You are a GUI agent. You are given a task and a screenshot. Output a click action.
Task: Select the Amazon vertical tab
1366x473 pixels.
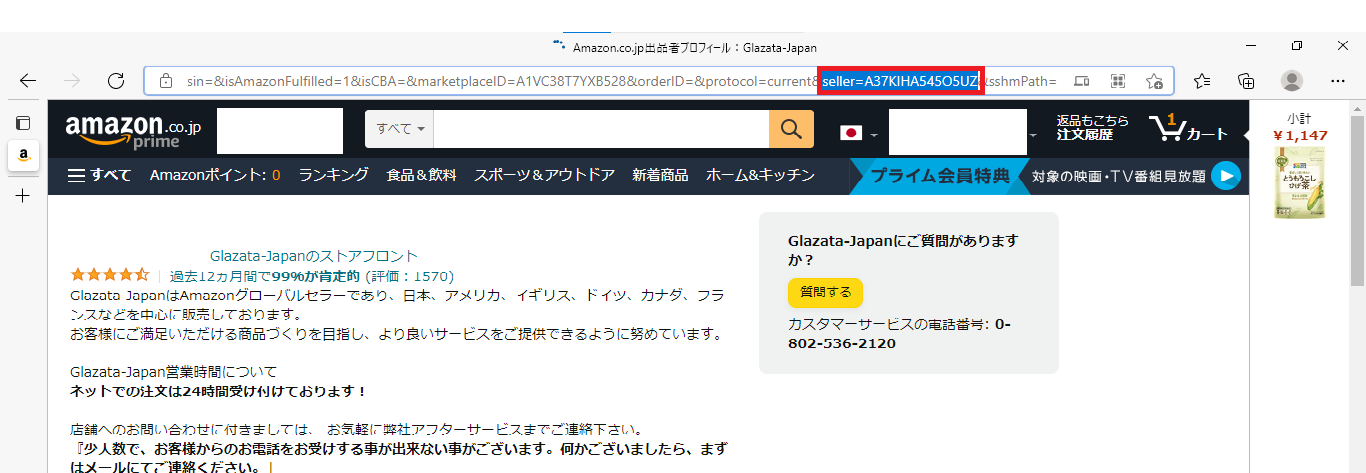click(x=23, y=155)
